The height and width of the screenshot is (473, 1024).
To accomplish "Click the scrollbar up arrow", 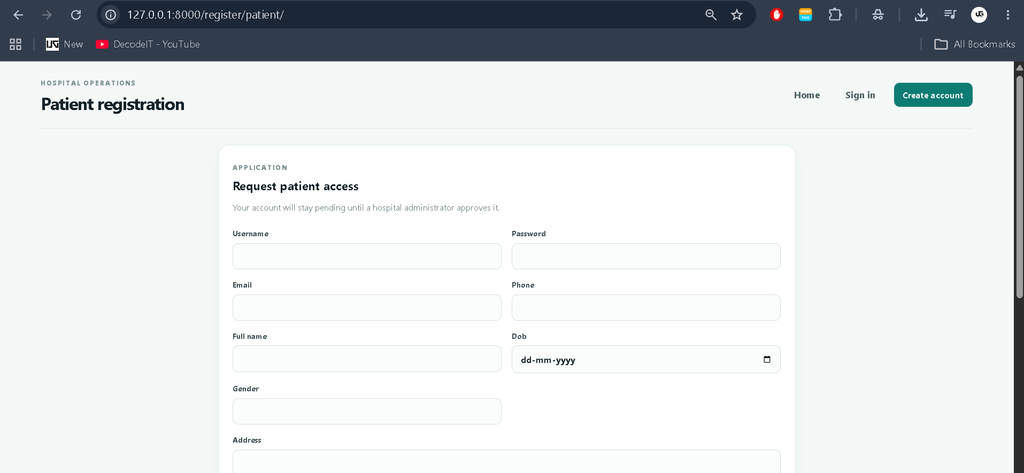I will click(x=1019, y=67).
